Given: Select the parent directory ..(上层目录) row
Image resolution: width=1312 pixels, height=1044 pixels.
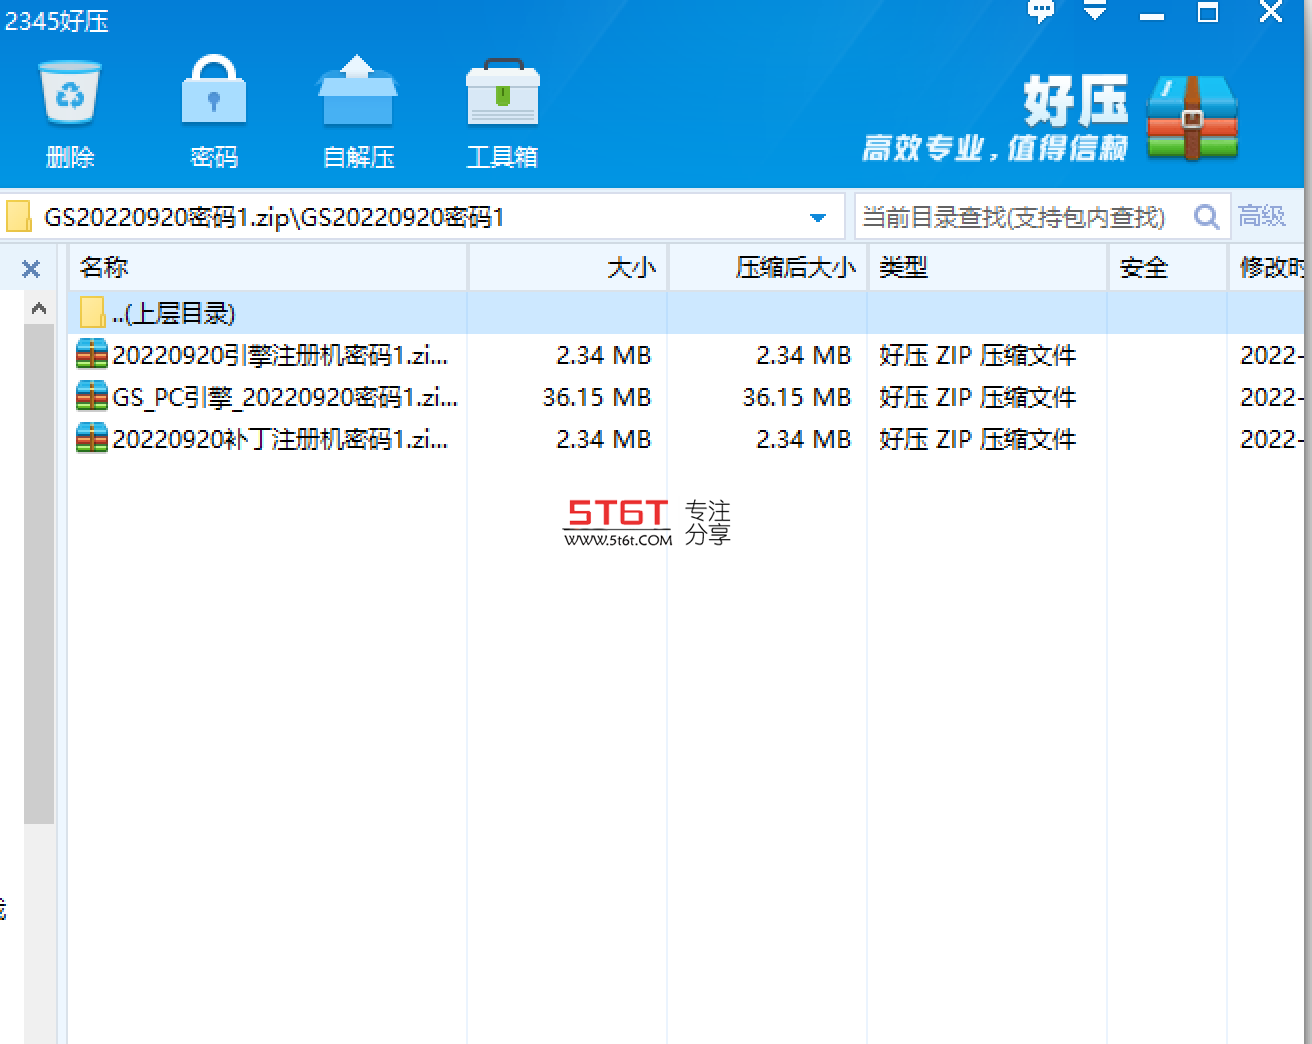Looking at the screenshot, I should [687, 313].
